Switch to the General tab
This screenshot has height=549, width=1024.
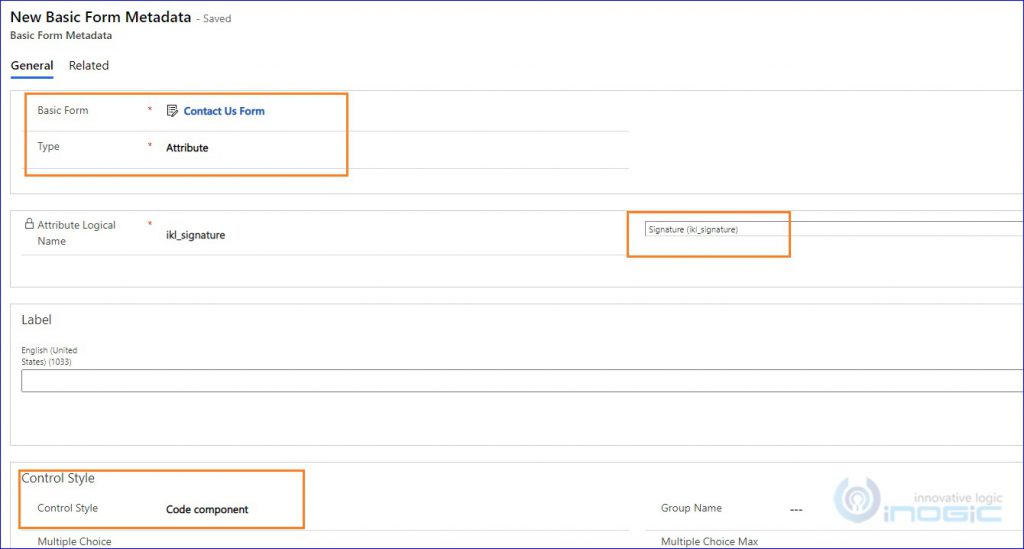pos(32,66)
